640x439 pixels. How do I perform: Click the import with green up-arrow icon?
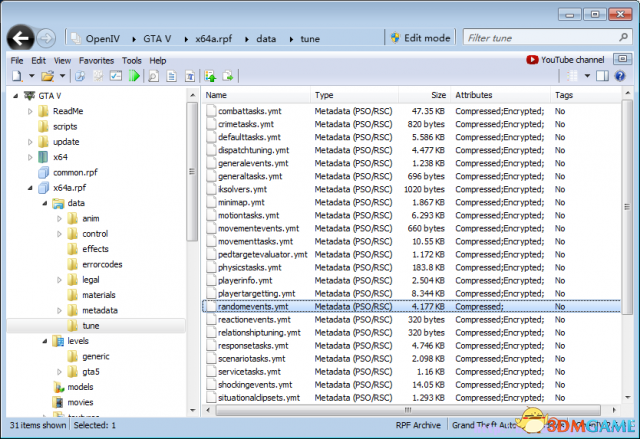[x=210, y=76]
